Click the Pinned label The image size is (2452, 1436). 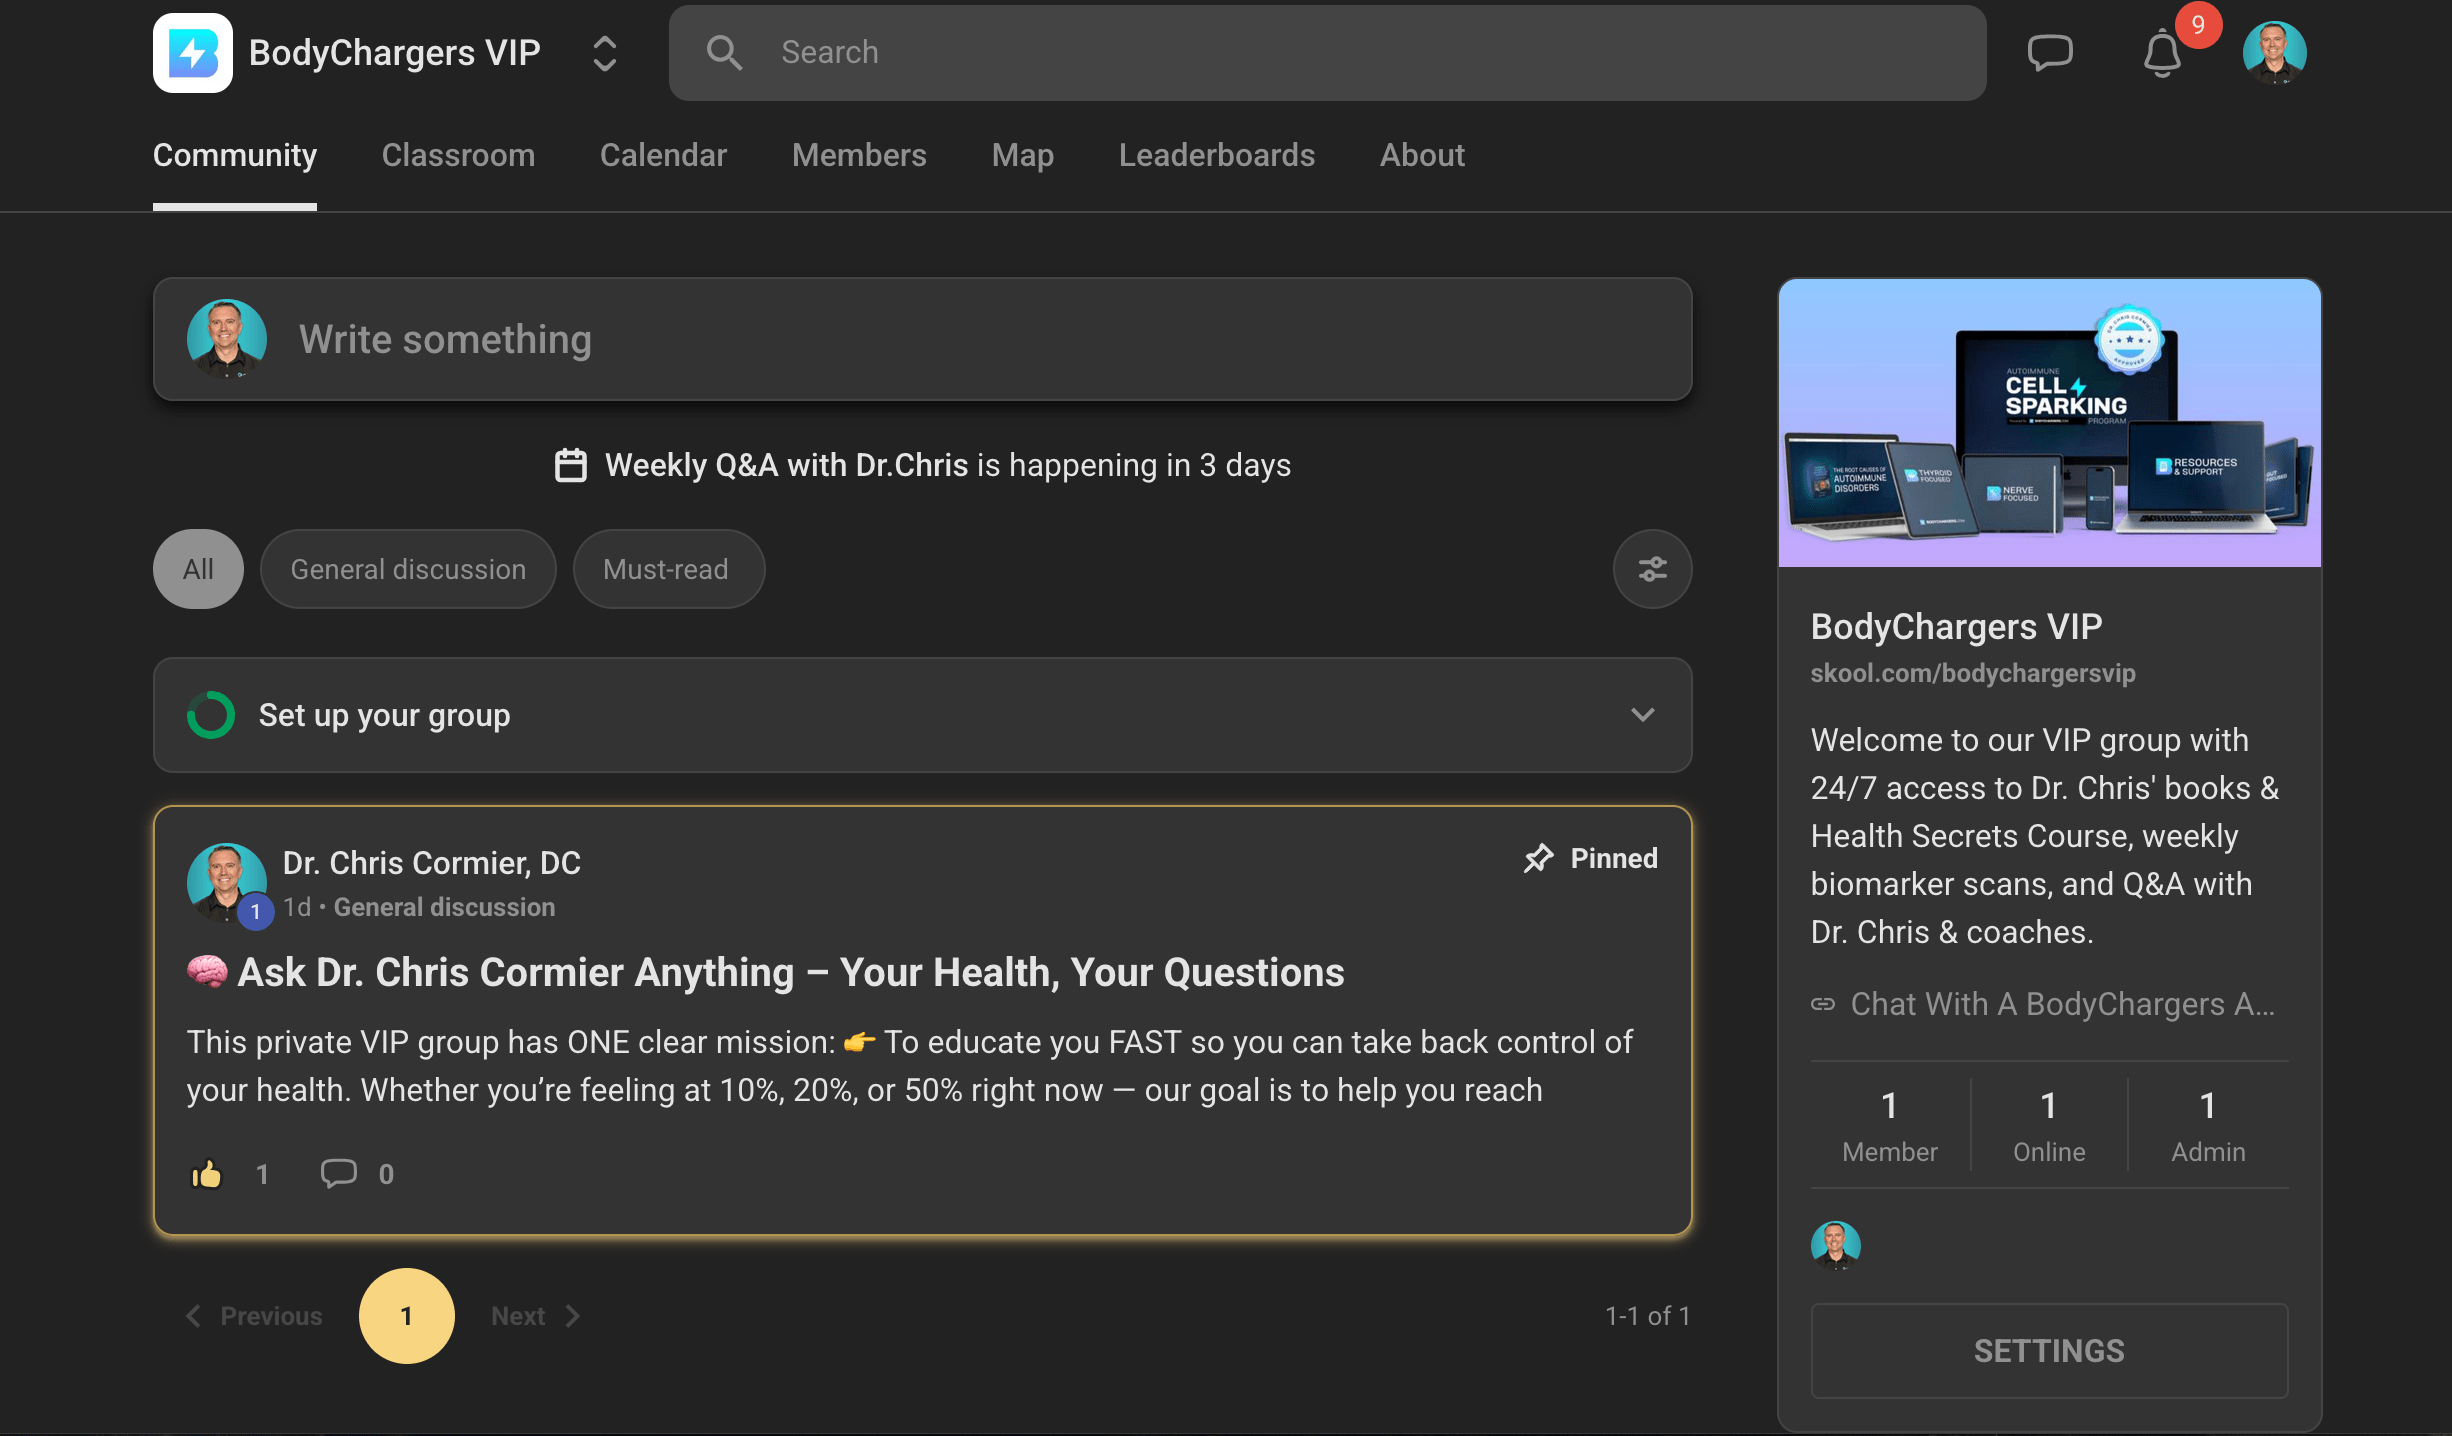pyautogui.click(x=1613, y=858)
